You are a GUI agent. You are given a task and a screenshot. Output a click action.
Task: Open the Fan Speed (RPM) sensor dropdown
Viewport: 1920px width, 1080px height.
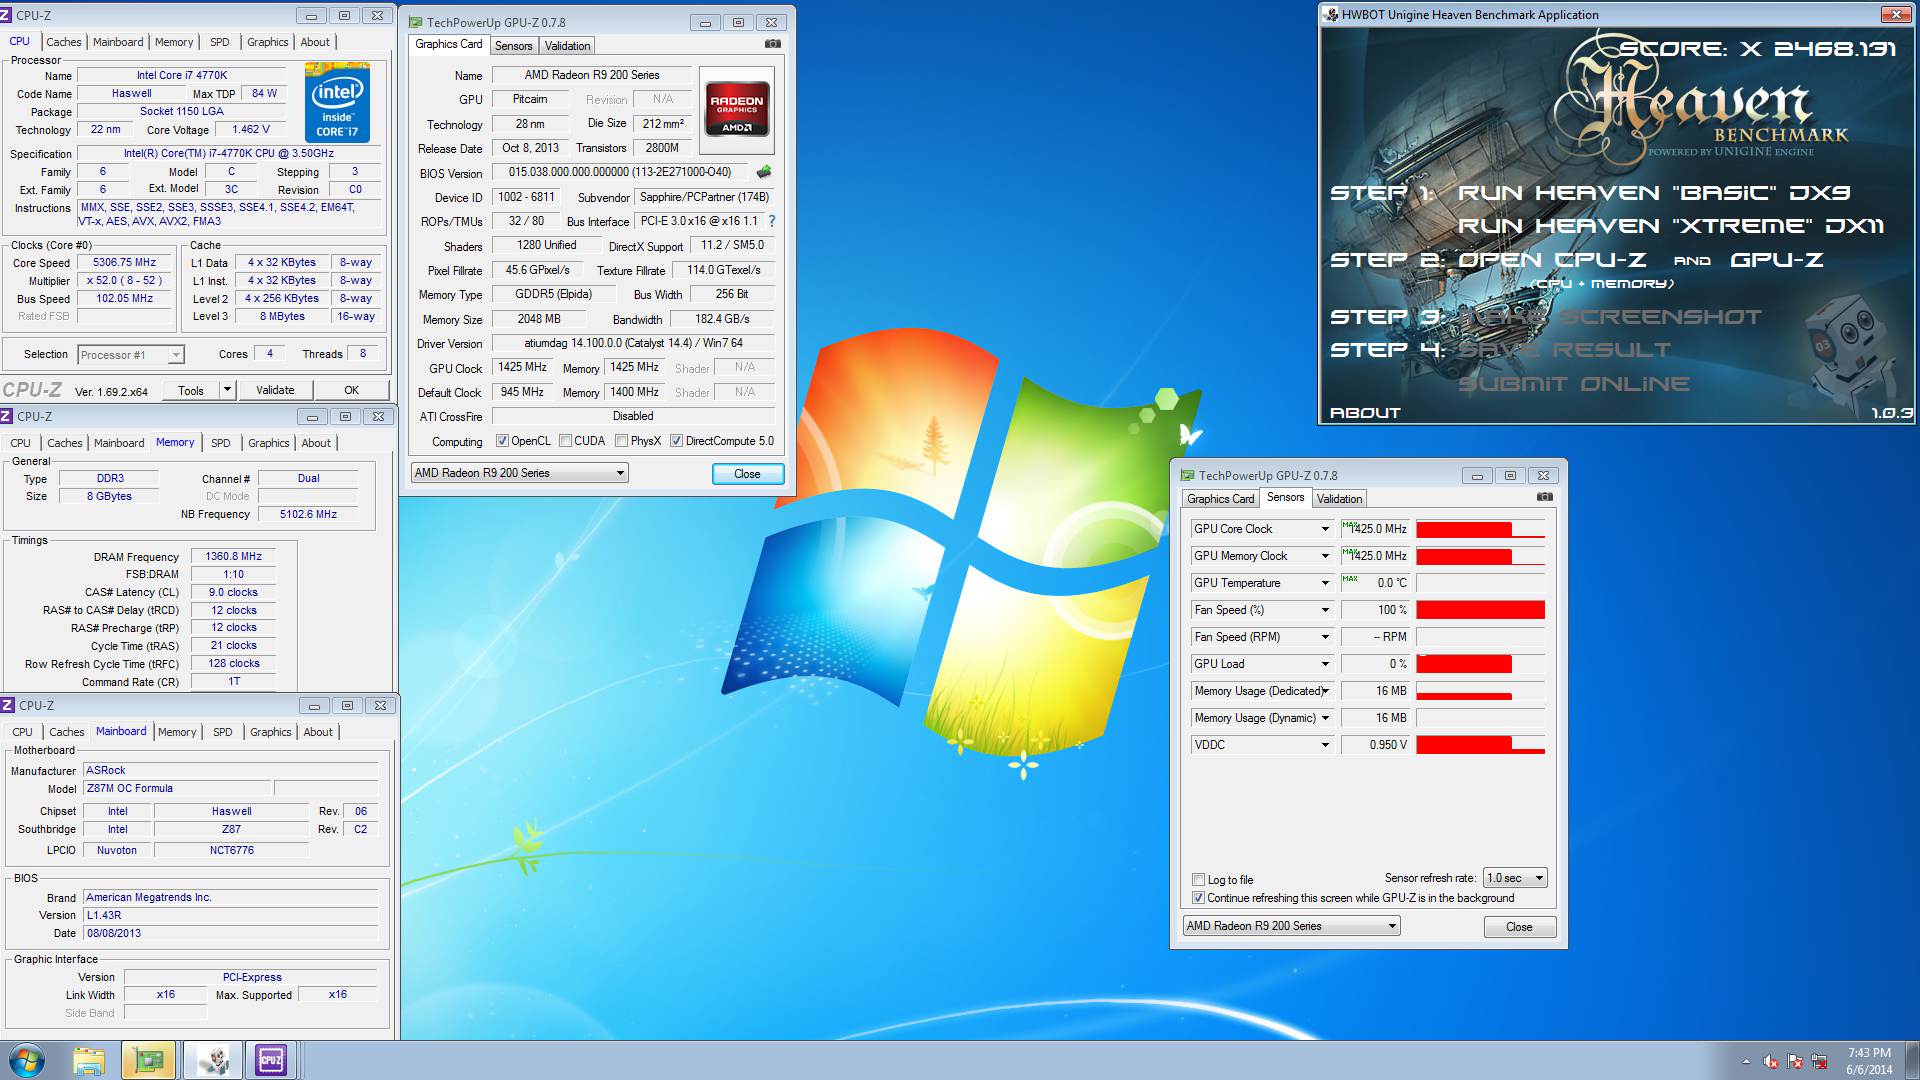tap(1325, 637)
